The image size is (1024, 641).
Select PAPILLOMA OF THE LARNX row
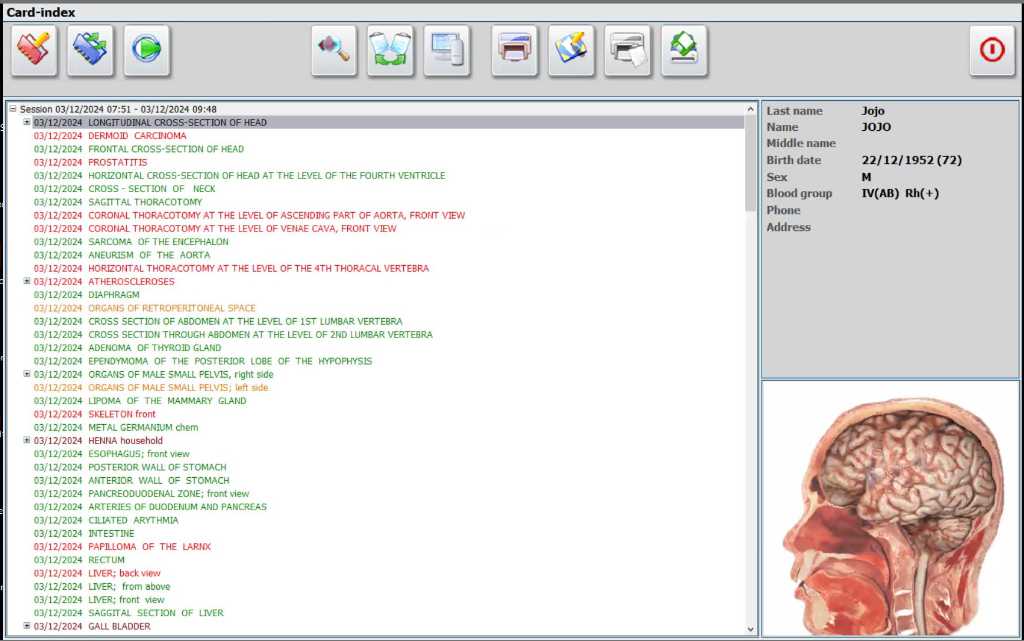(x=122, y=547)
